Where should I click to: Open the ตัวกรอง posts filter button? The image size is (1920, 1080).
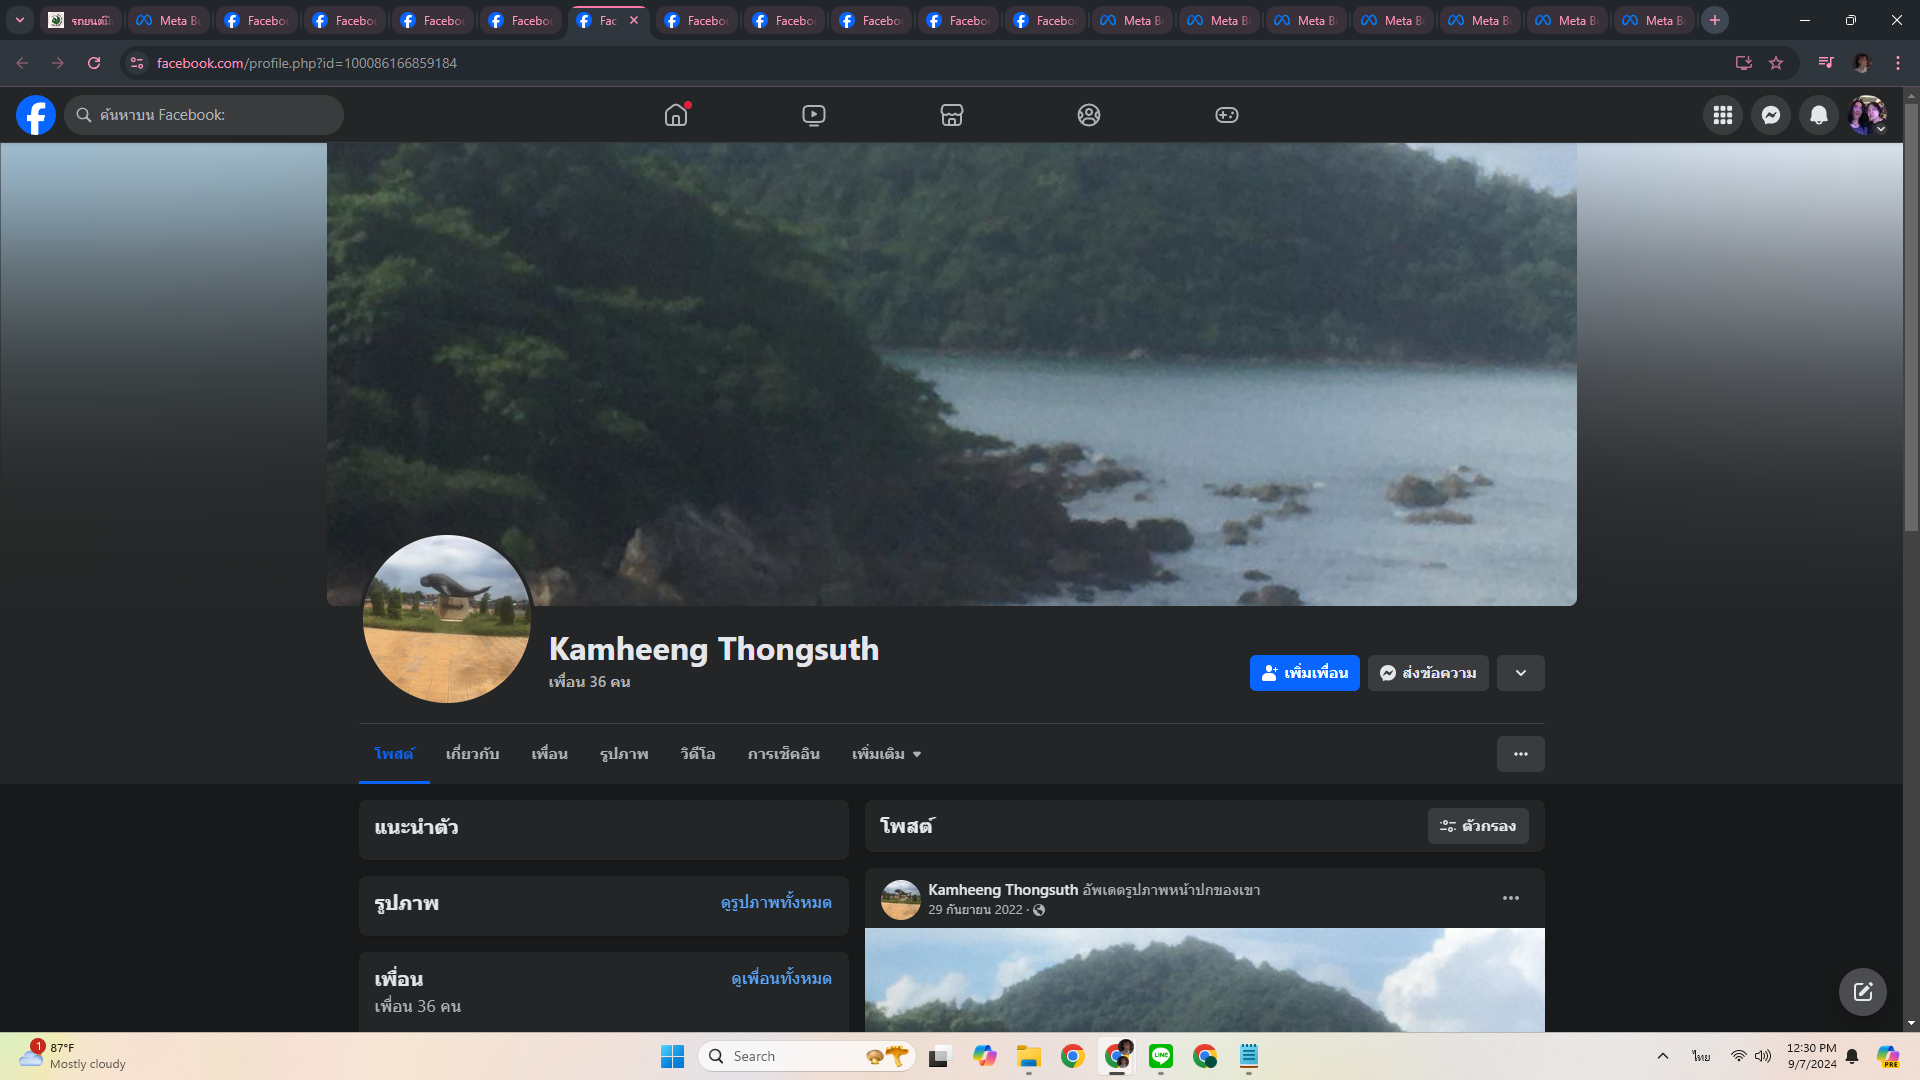tap(1477, 826)
